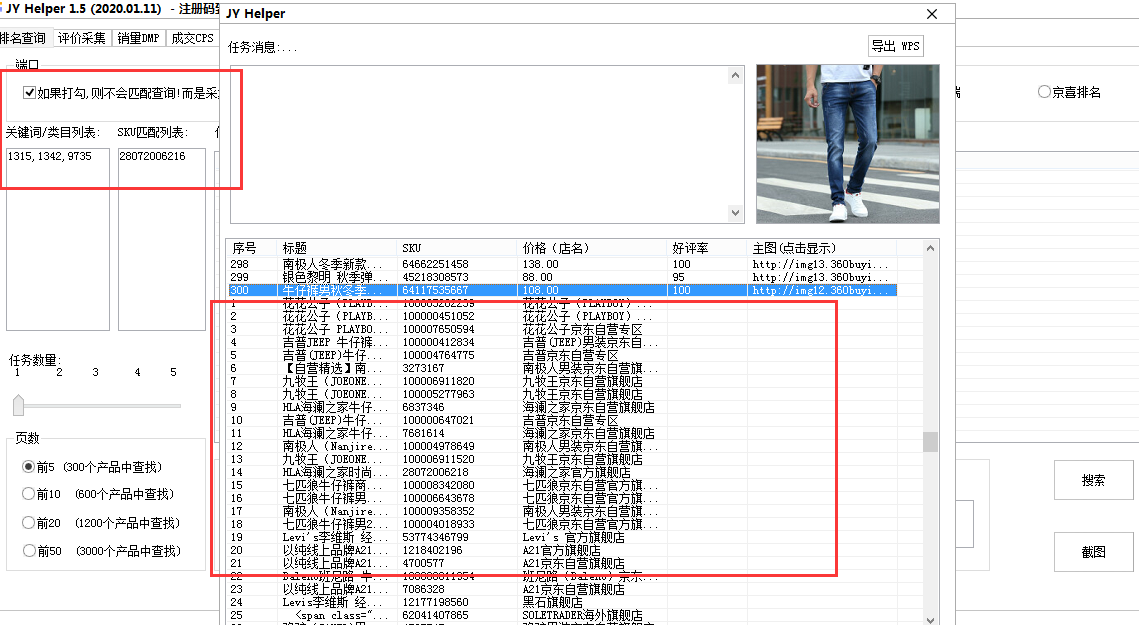Open the 成交CPS tab
The image size is (1139, 625).
[192, 38]
